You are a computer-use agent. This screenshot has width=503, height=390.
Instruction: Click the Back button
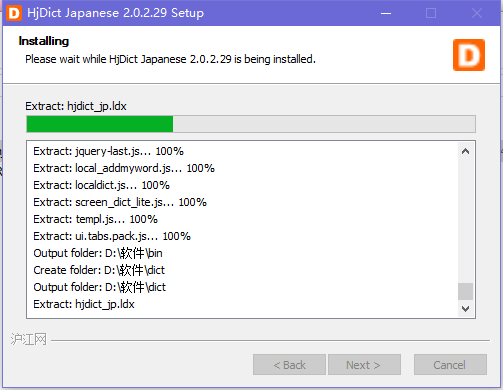point(289,365)
